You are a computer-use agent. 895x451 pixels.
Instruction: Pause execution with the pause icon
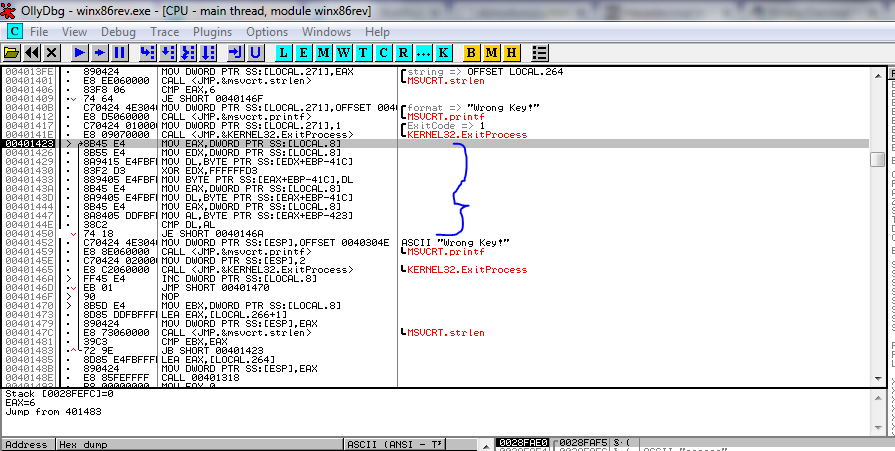120,53
